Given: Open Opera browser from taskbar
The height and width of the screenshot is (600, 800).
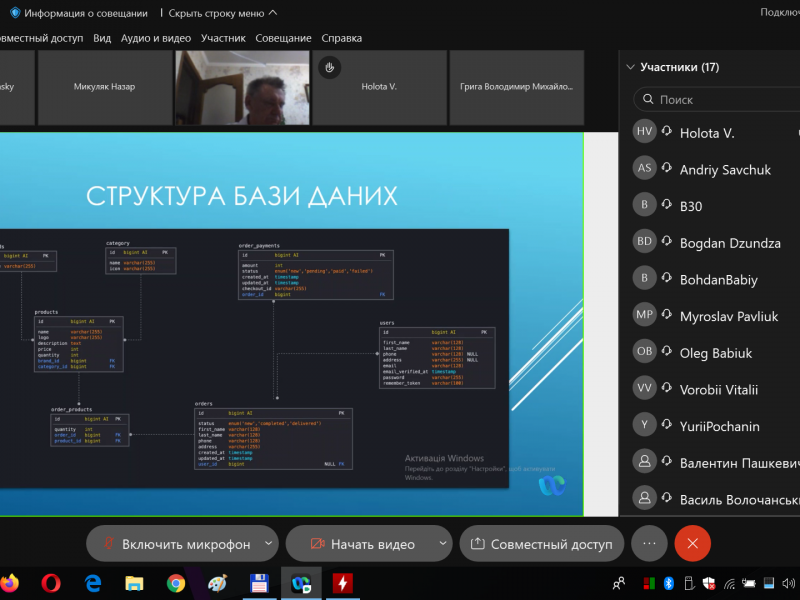Looking at the screenshot, I should click(51, 582).
